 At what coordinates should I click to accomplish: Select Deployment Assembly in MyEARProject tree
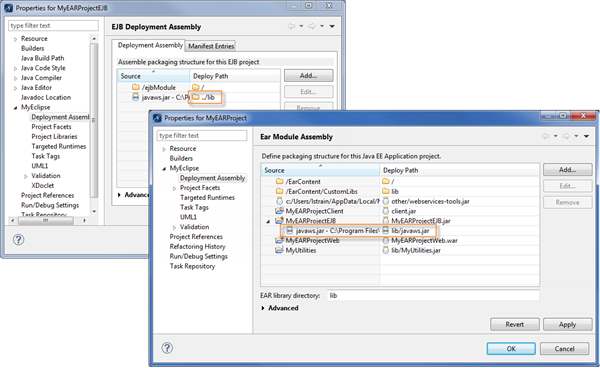[212, 178]
